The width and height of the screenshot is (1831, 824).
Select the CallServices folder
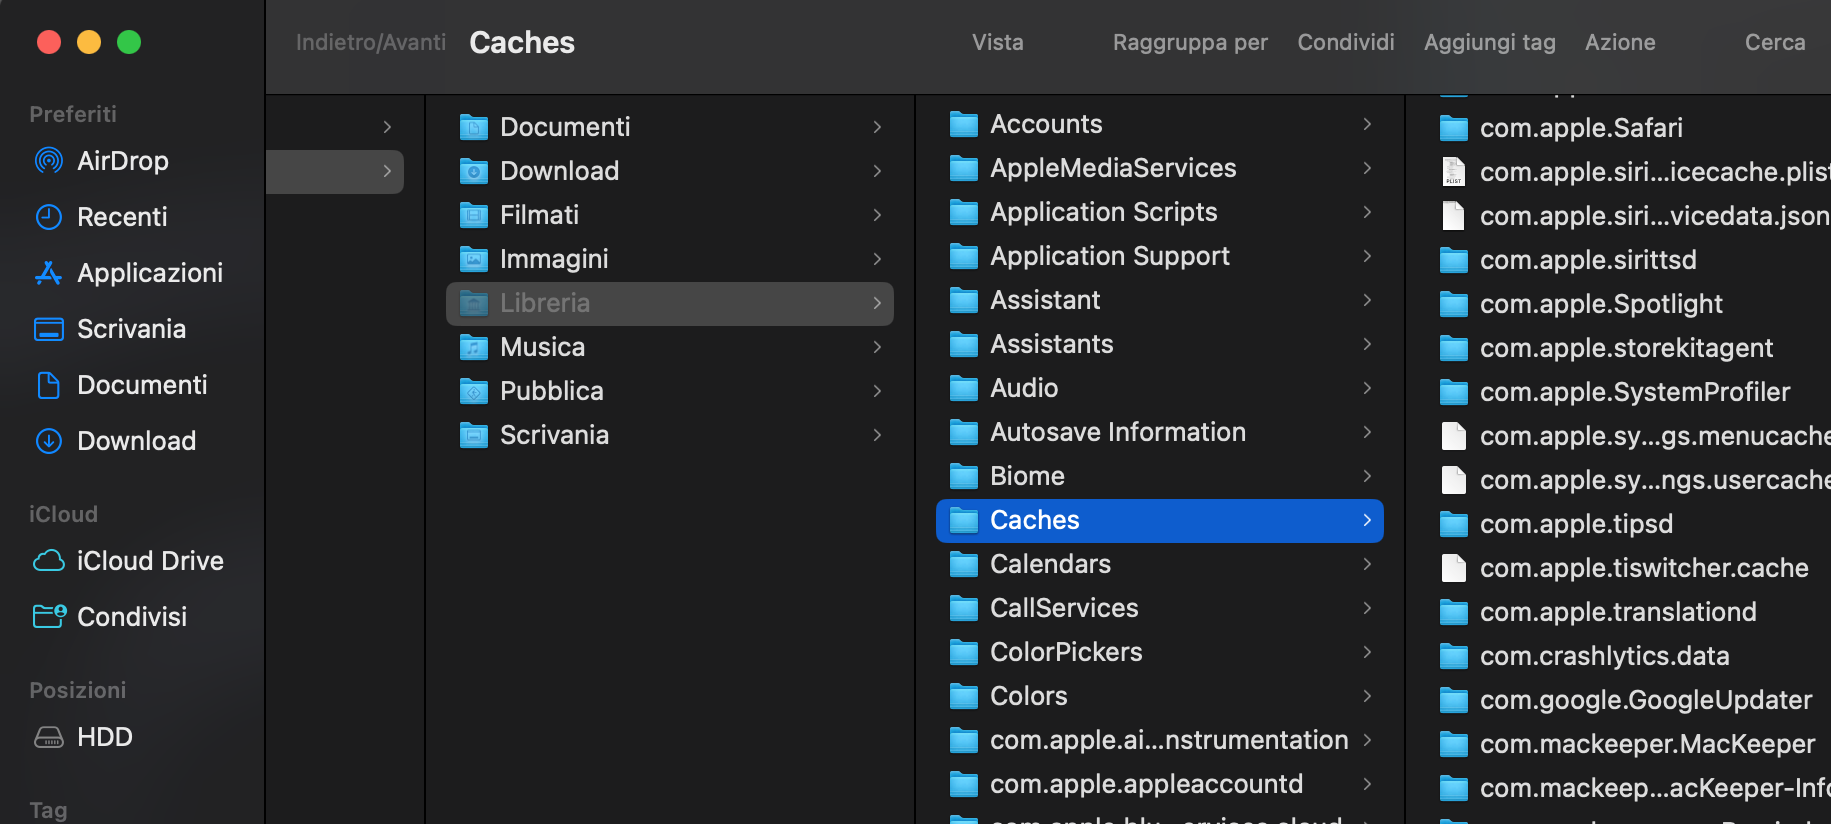pyautogui.click(x=1160, y=608)
